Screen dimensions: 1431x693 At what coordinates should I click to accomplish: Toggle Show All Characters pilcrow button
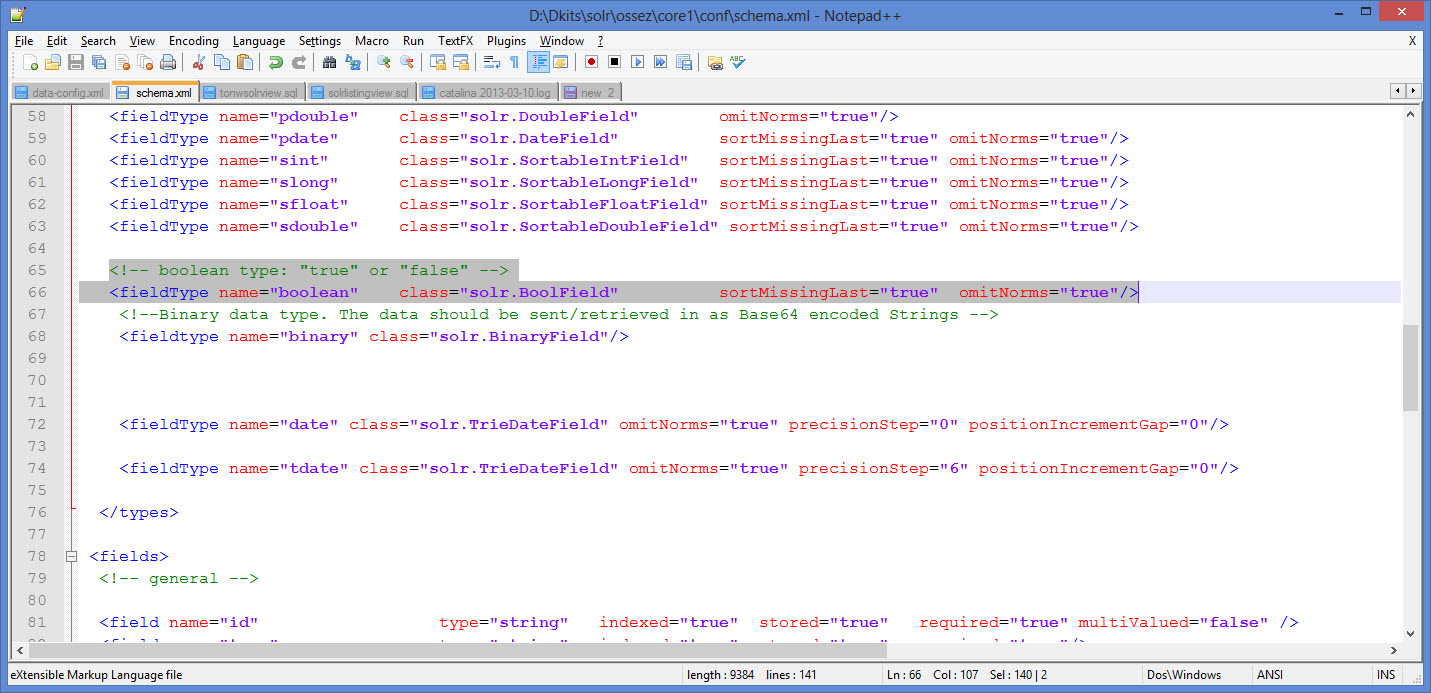coord(514,62)
